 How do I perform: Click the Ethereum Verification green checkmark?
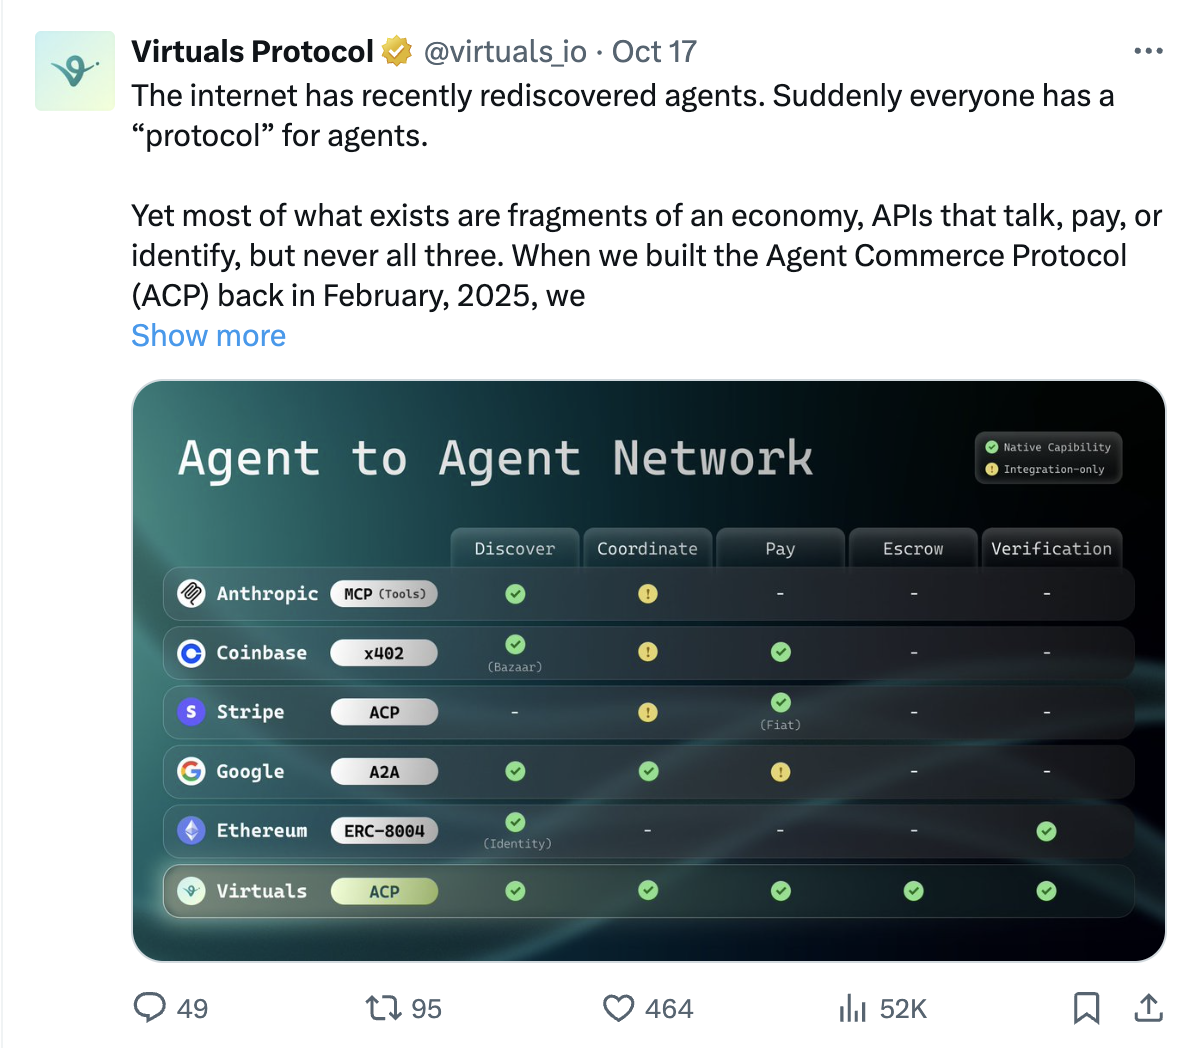coord(1047,831)
